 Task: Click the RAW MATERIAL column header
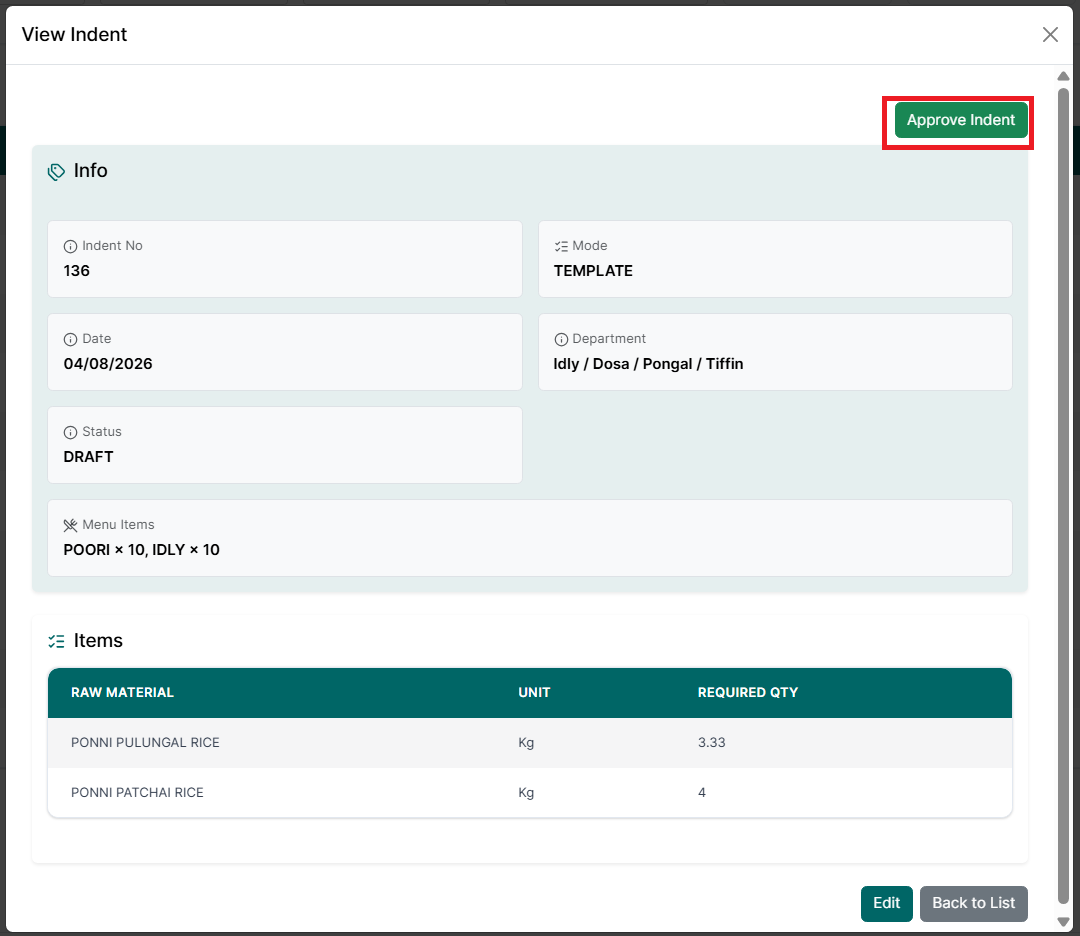(122, 692)
